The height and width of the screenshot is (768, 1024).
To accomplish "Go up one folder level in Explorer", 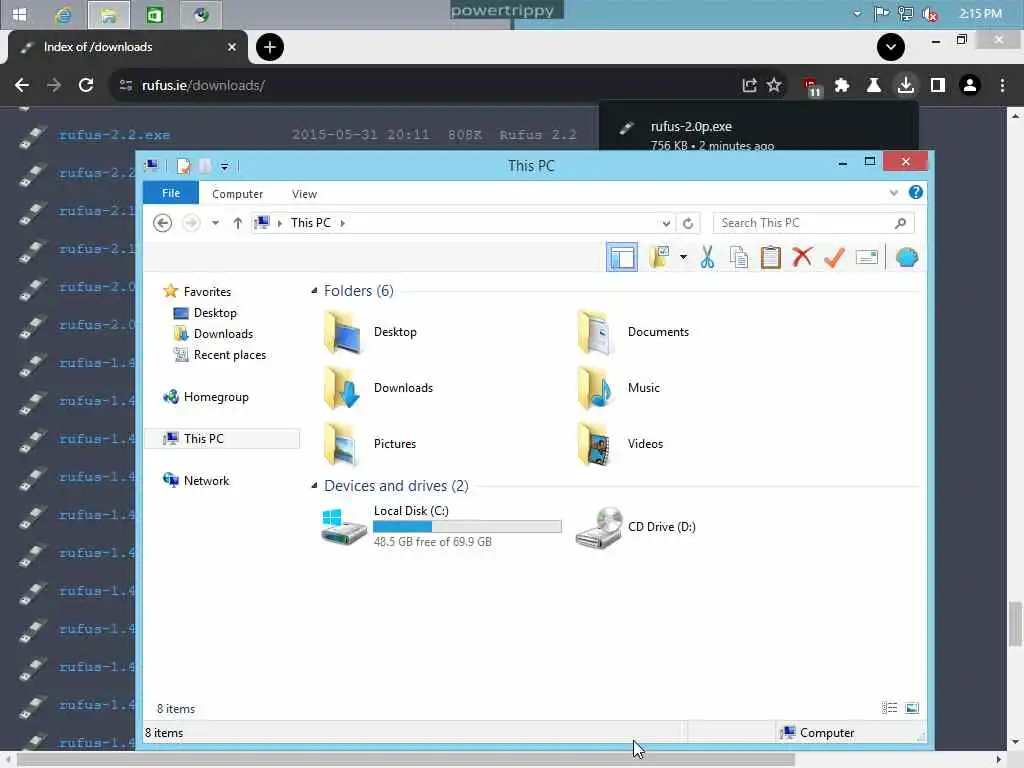I will point(238,223).
